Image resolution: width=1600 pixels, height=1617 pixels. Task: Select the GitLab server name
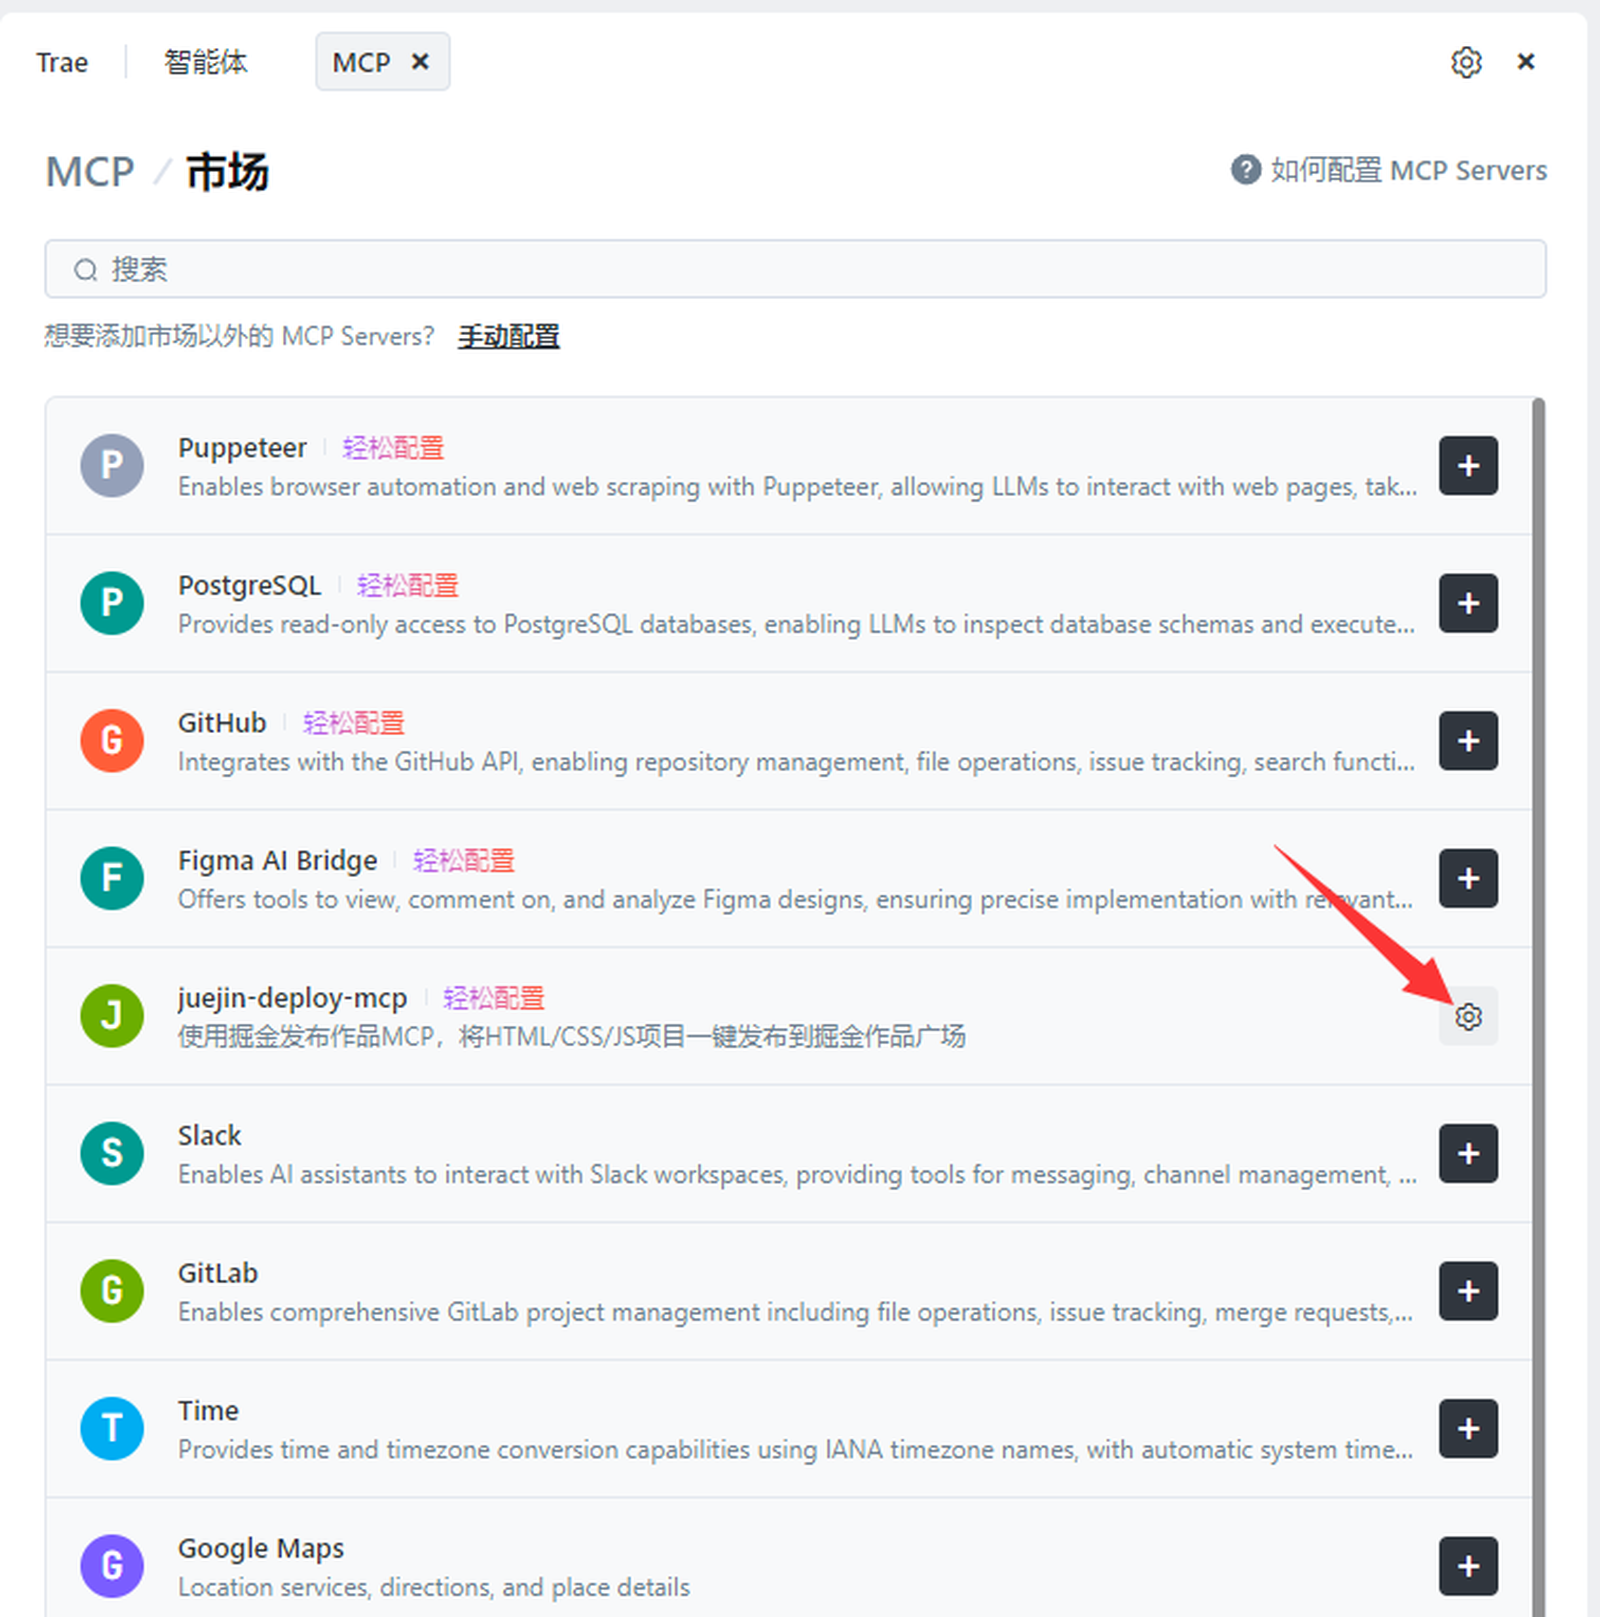(217, 1273)
